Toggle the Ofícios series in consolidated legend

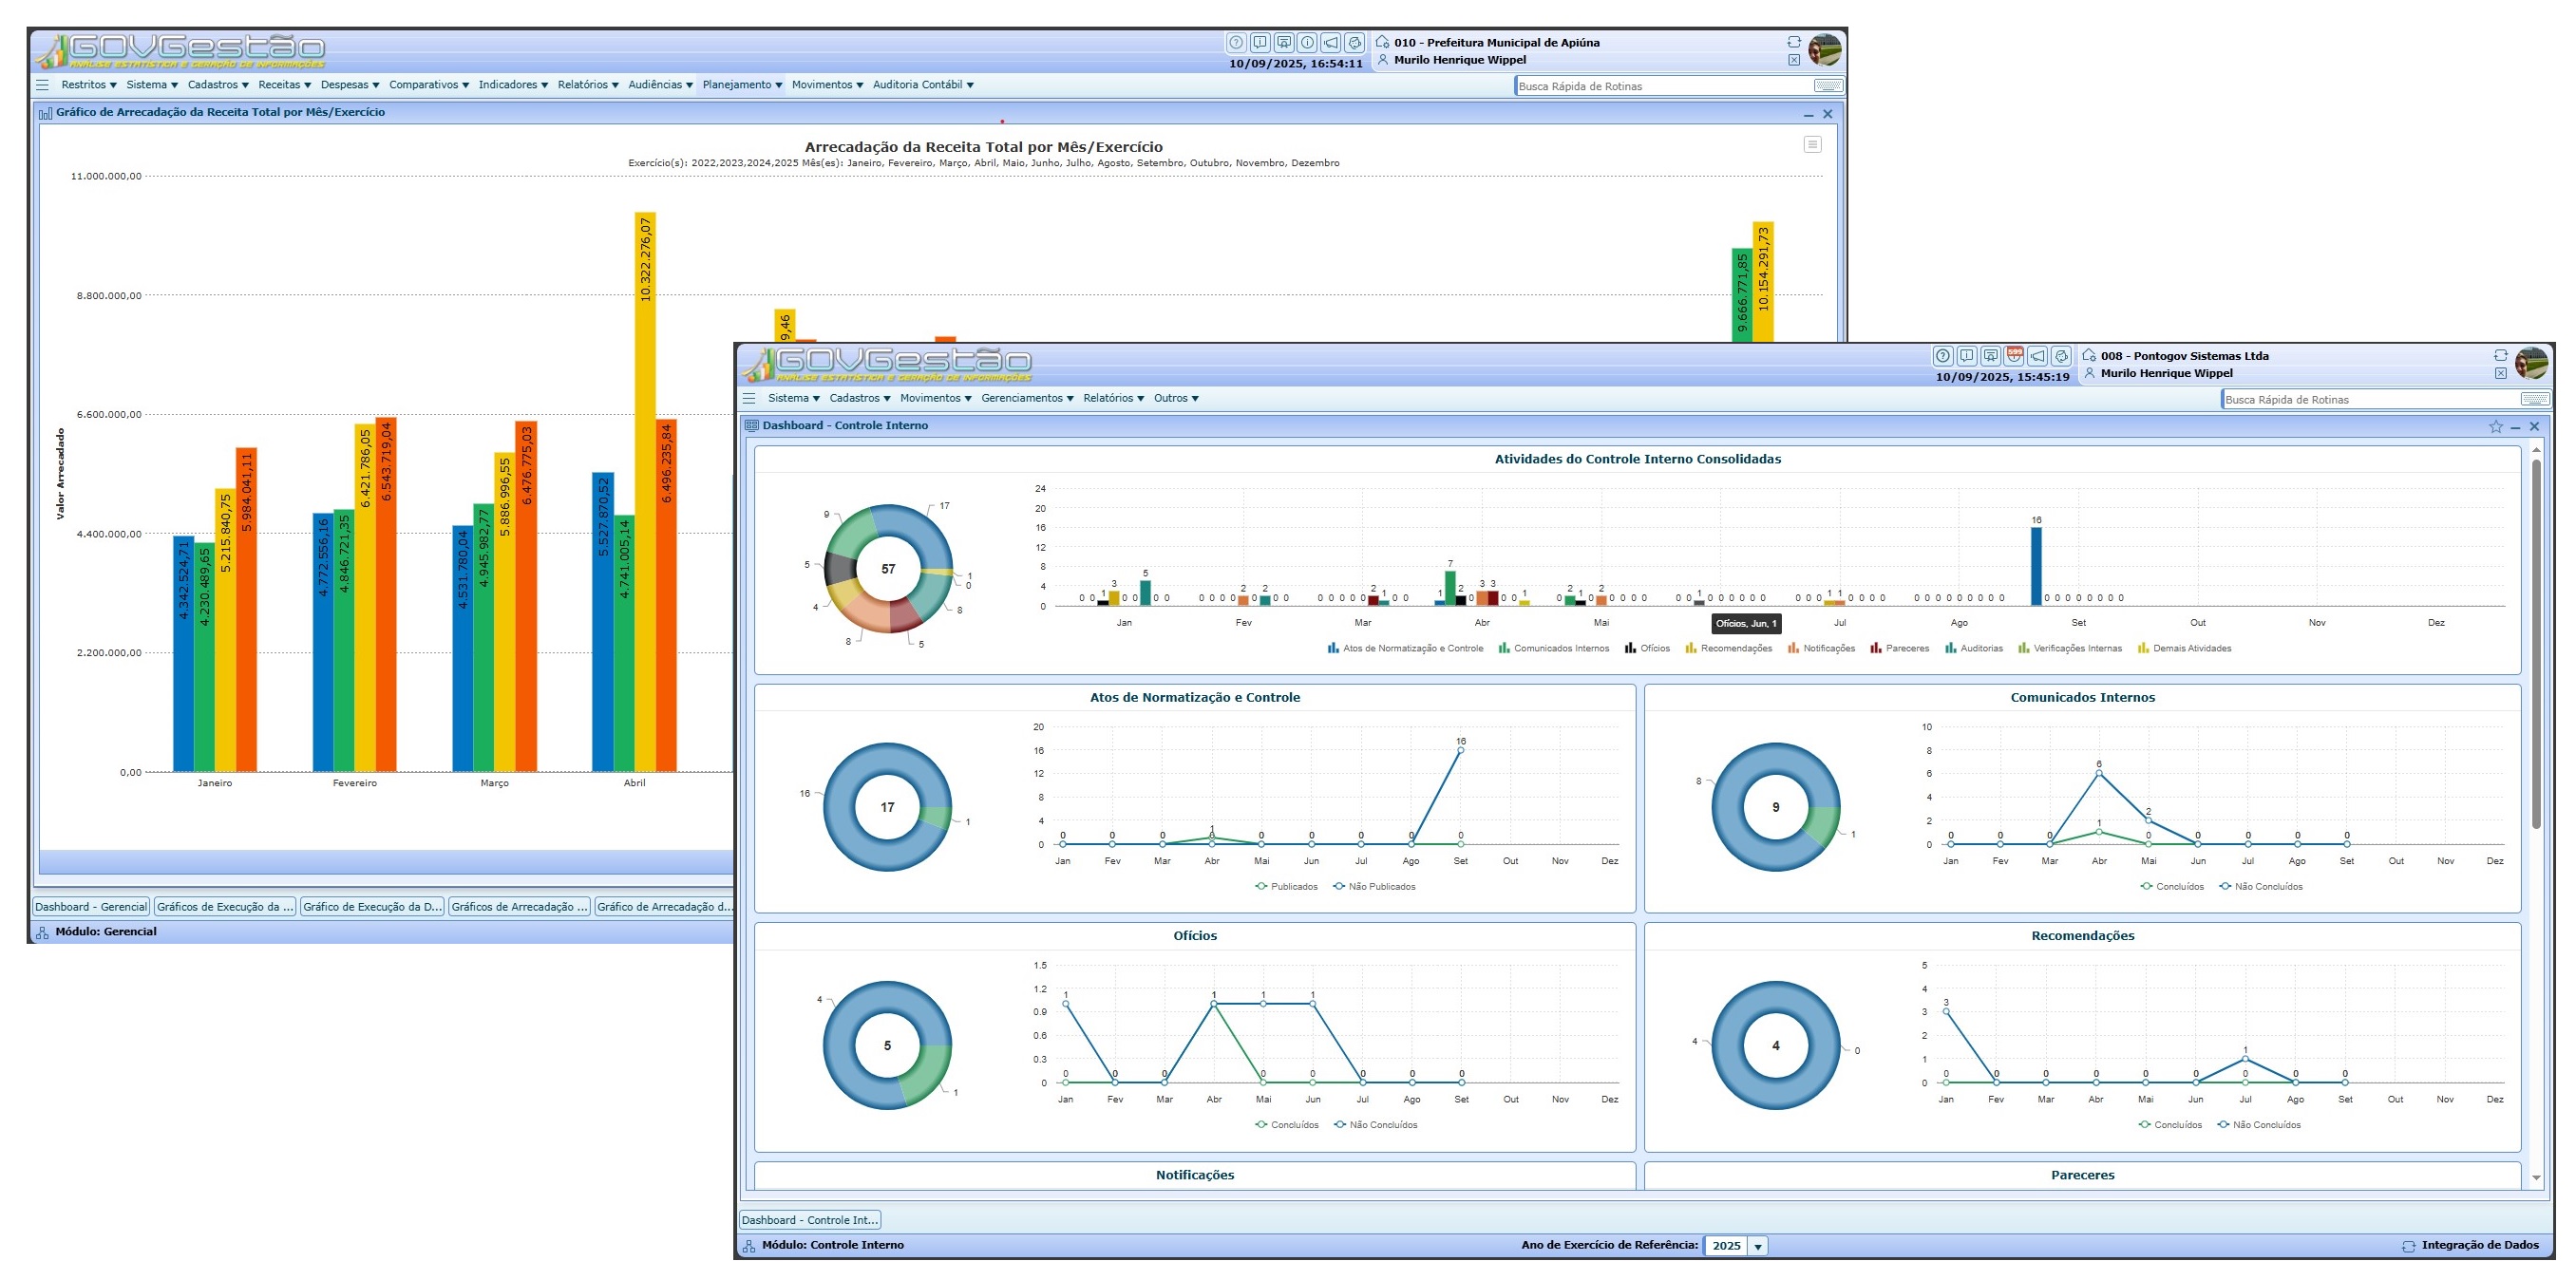(x=1654, y=649)
